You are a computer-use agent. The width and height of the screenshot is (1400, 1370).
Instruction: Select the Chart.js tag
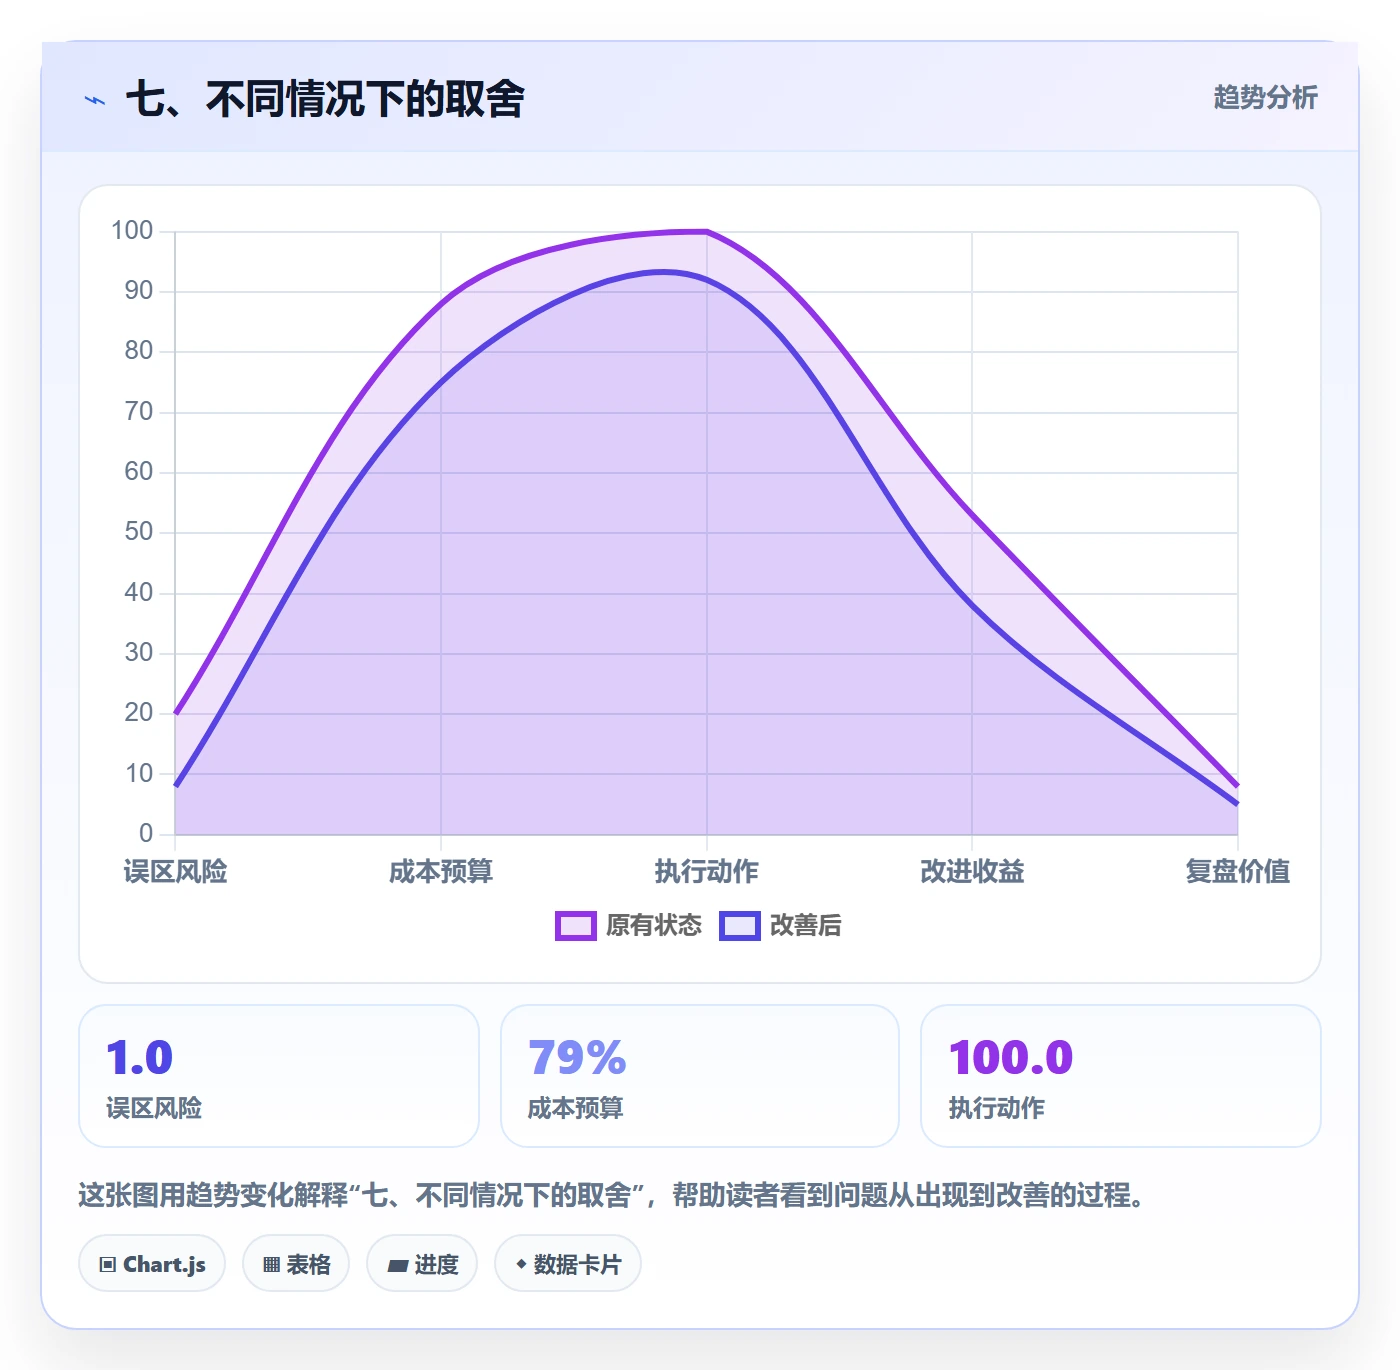click(x=152, y=1264)
